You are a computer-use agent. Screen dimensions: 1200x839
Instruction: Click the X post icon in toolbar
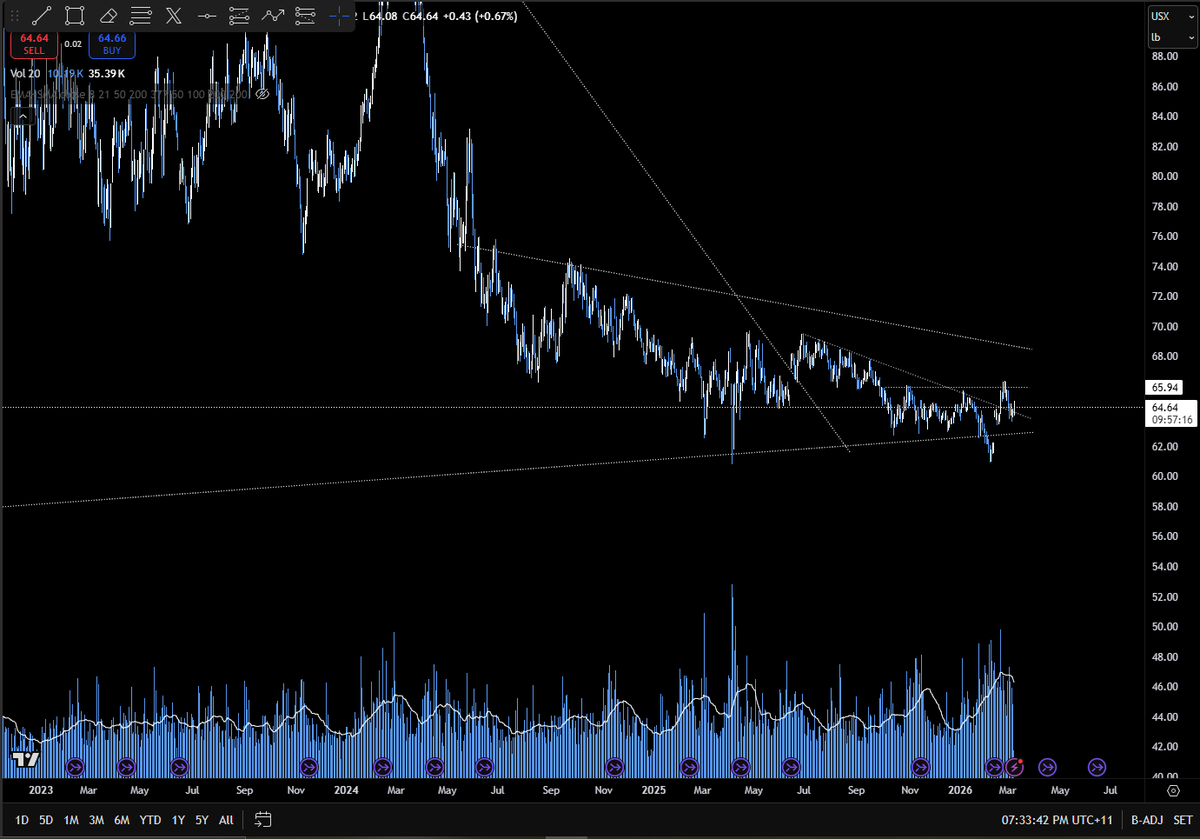pyautogui.click(x=174, y=15)
